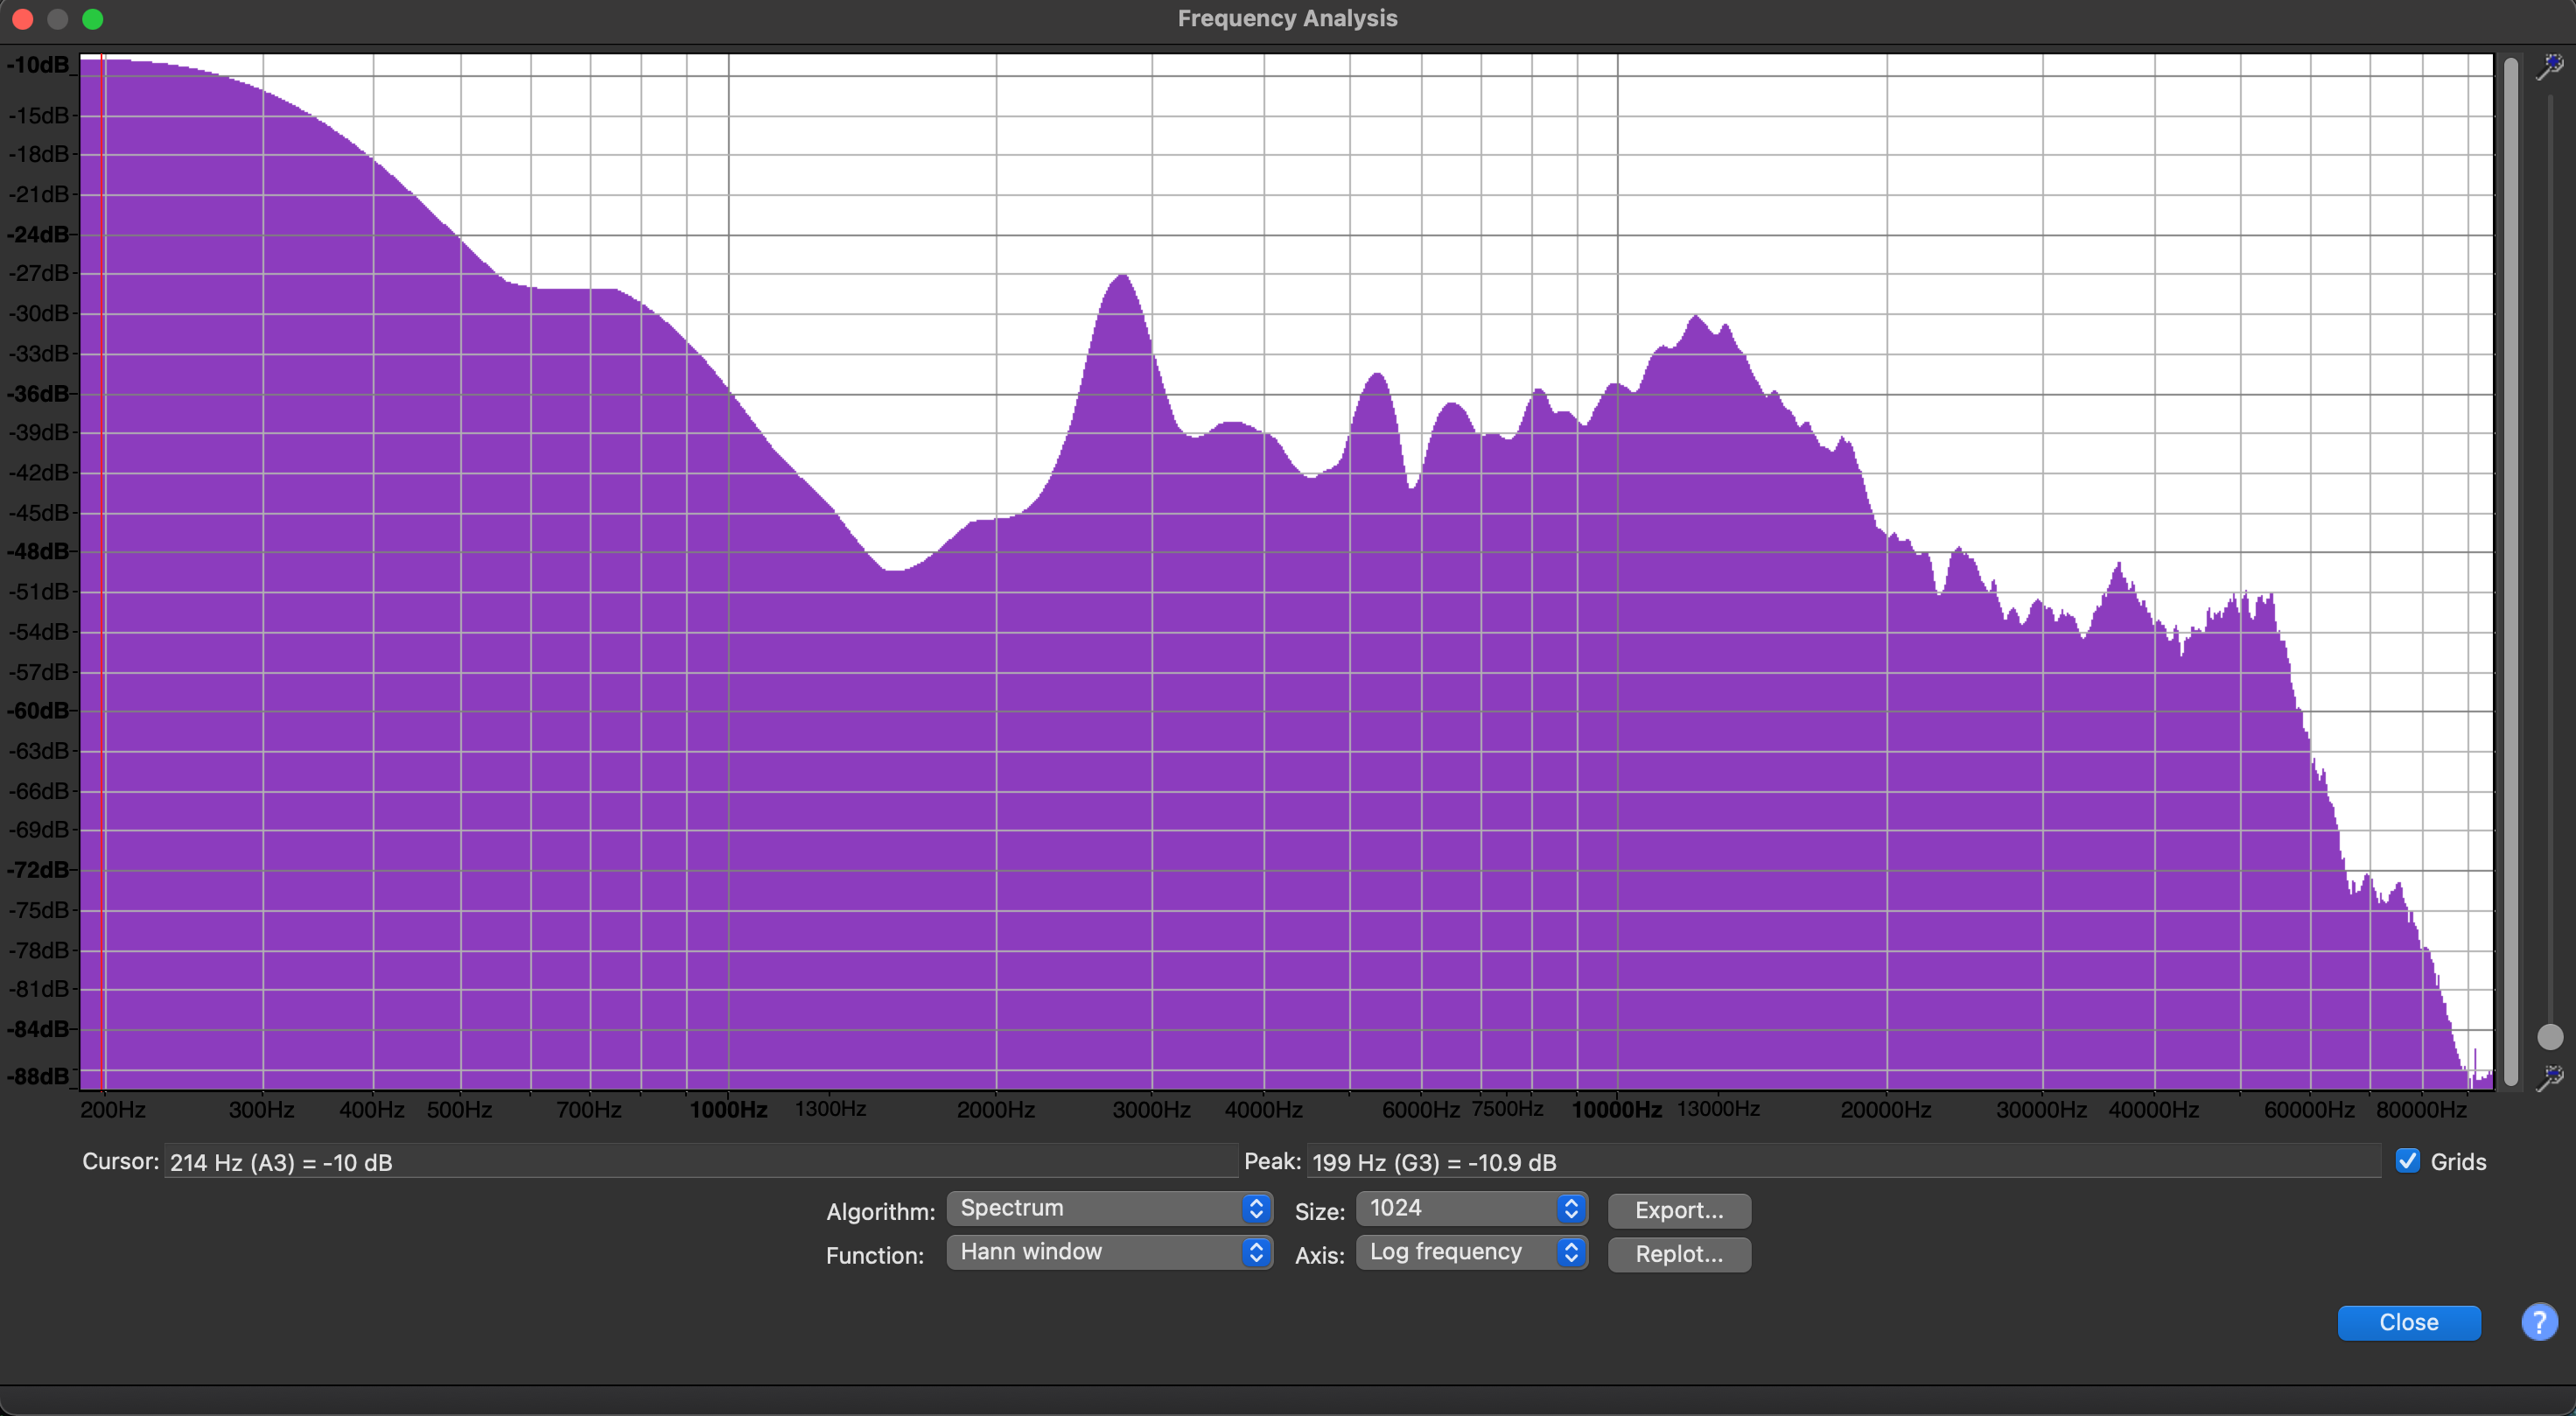Click the yellow minimize window button
2576x1416 pixels.
pos(58,19)
